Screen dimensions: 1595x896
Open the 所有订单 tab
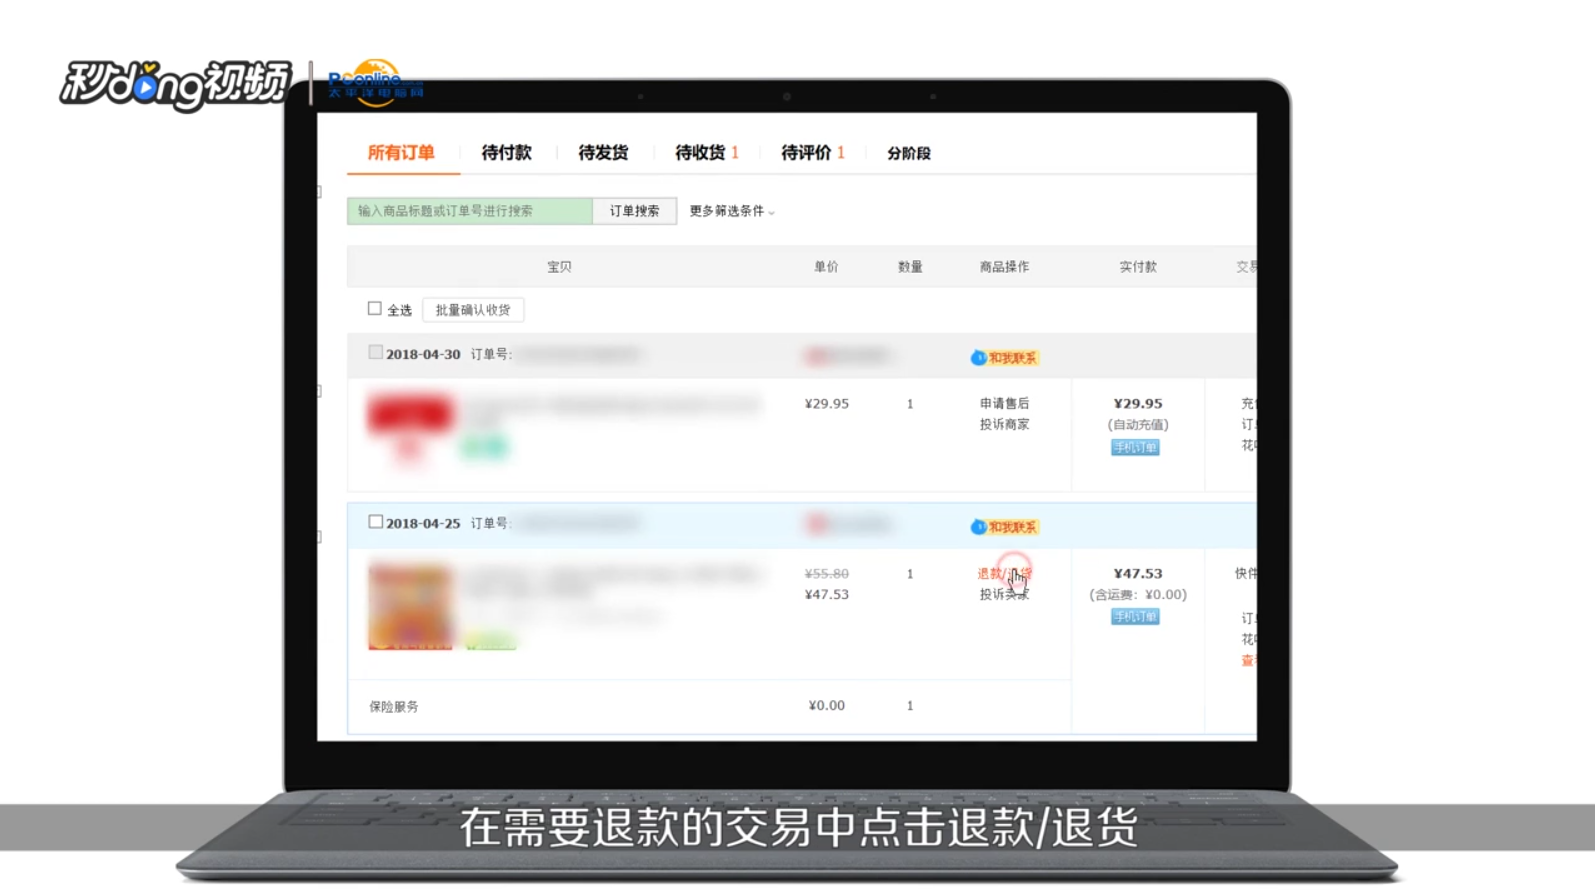[401, 153]
